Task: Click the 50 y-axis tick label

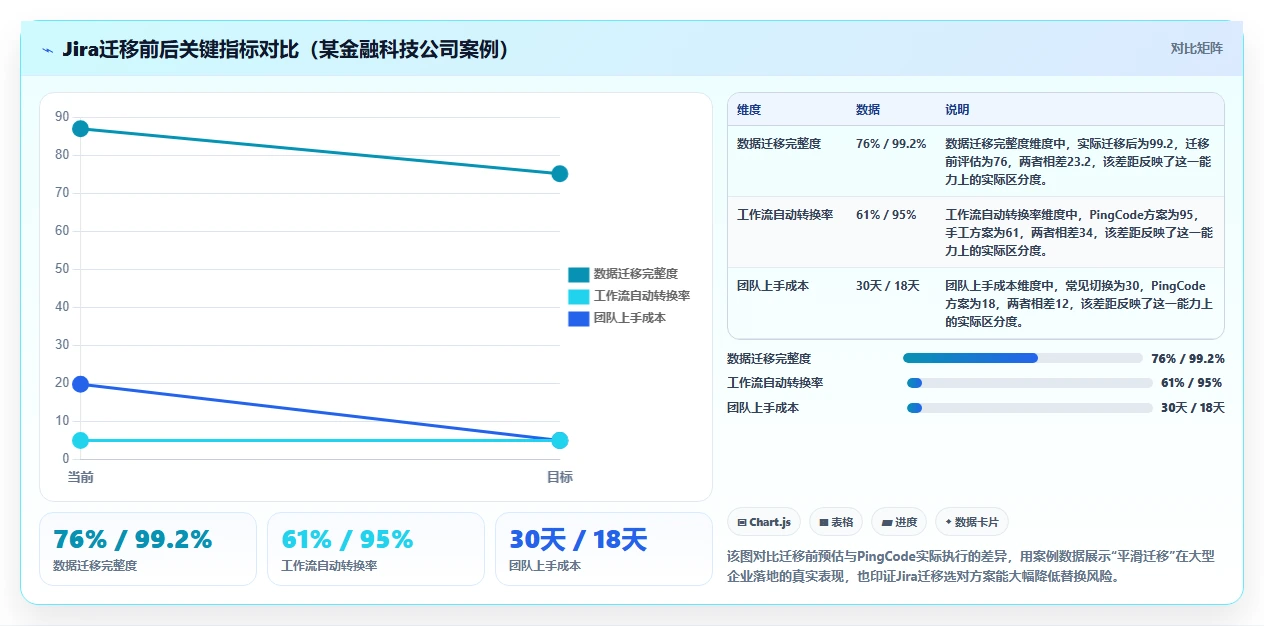Action: coord(62,269)
